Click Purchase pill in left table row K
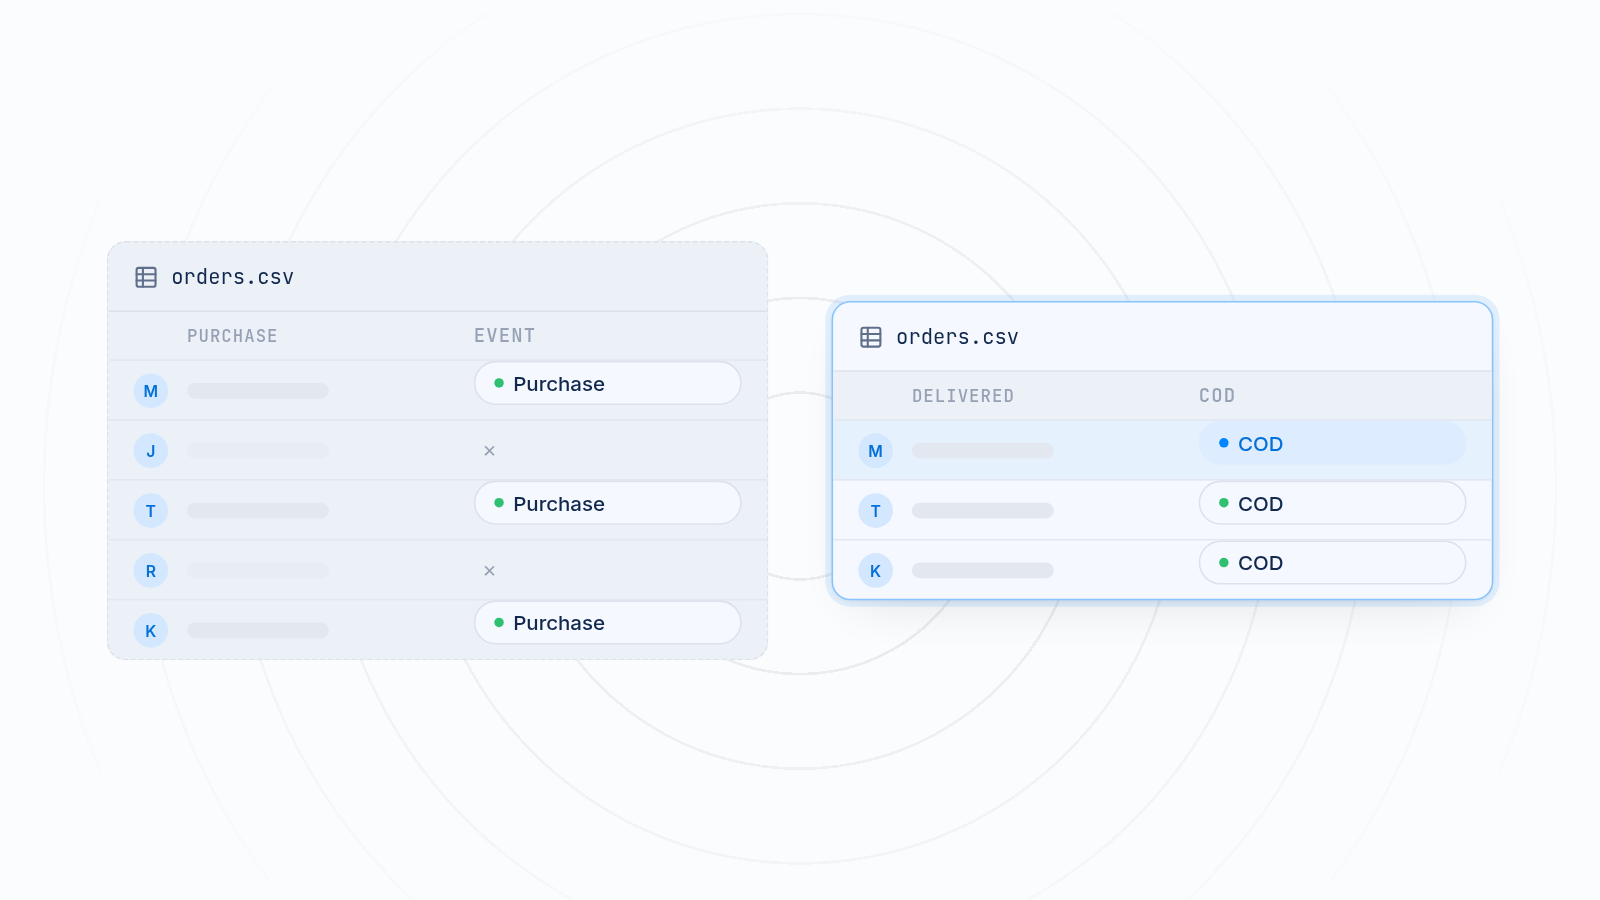1600x900 pixels. click(x=608, y=623)
